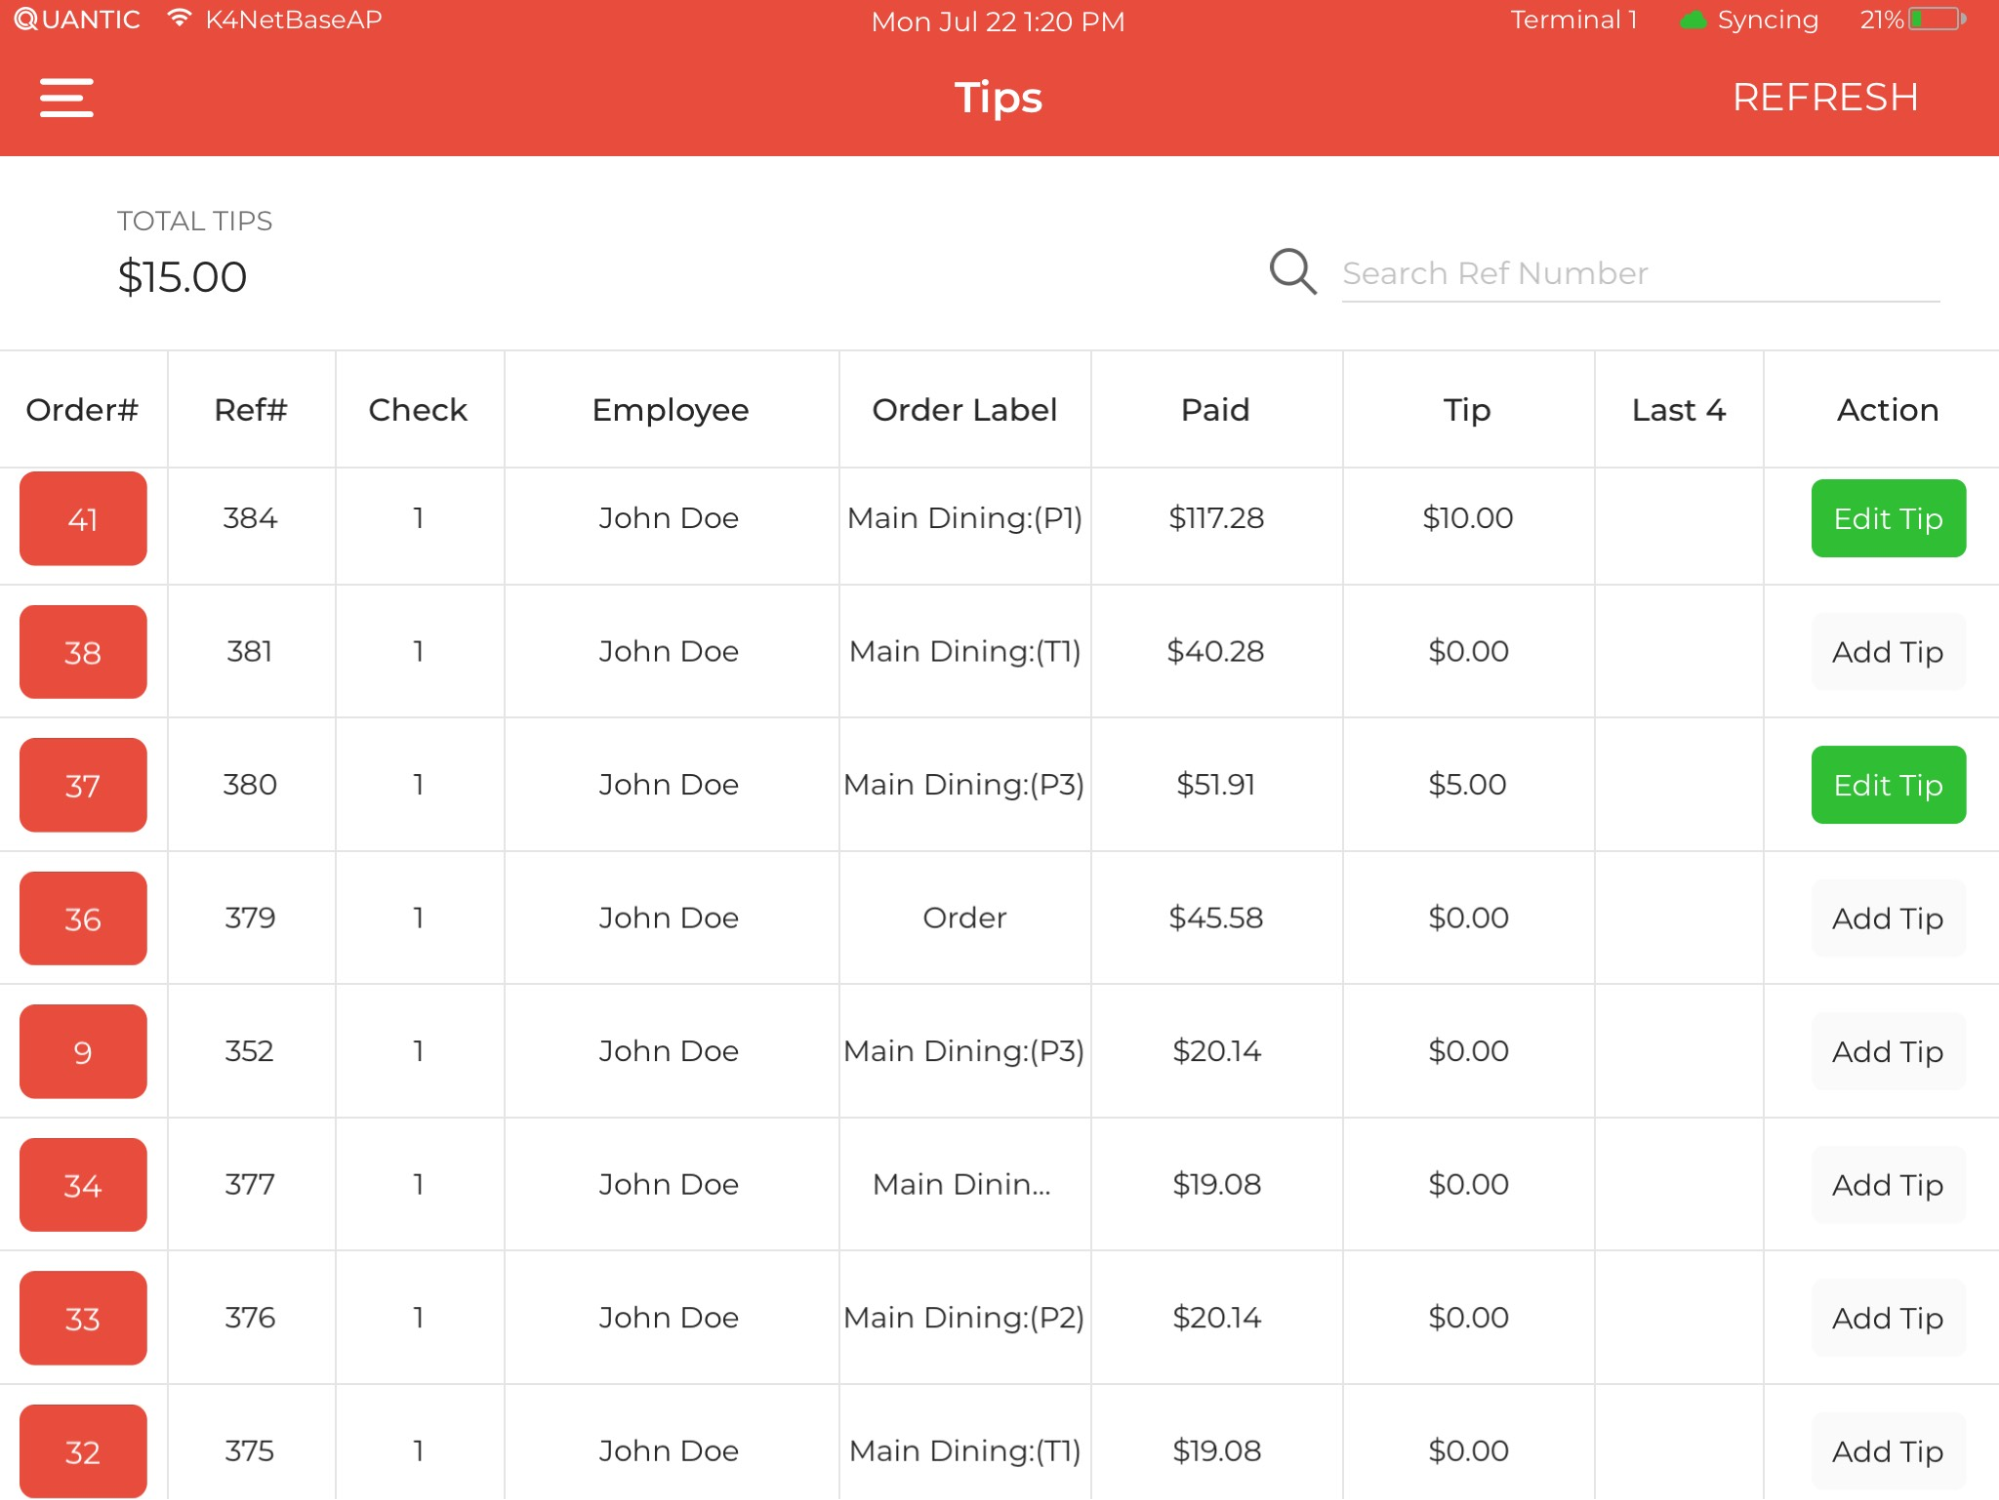
Task: Select order number badge 41
Action: [83, 518]
